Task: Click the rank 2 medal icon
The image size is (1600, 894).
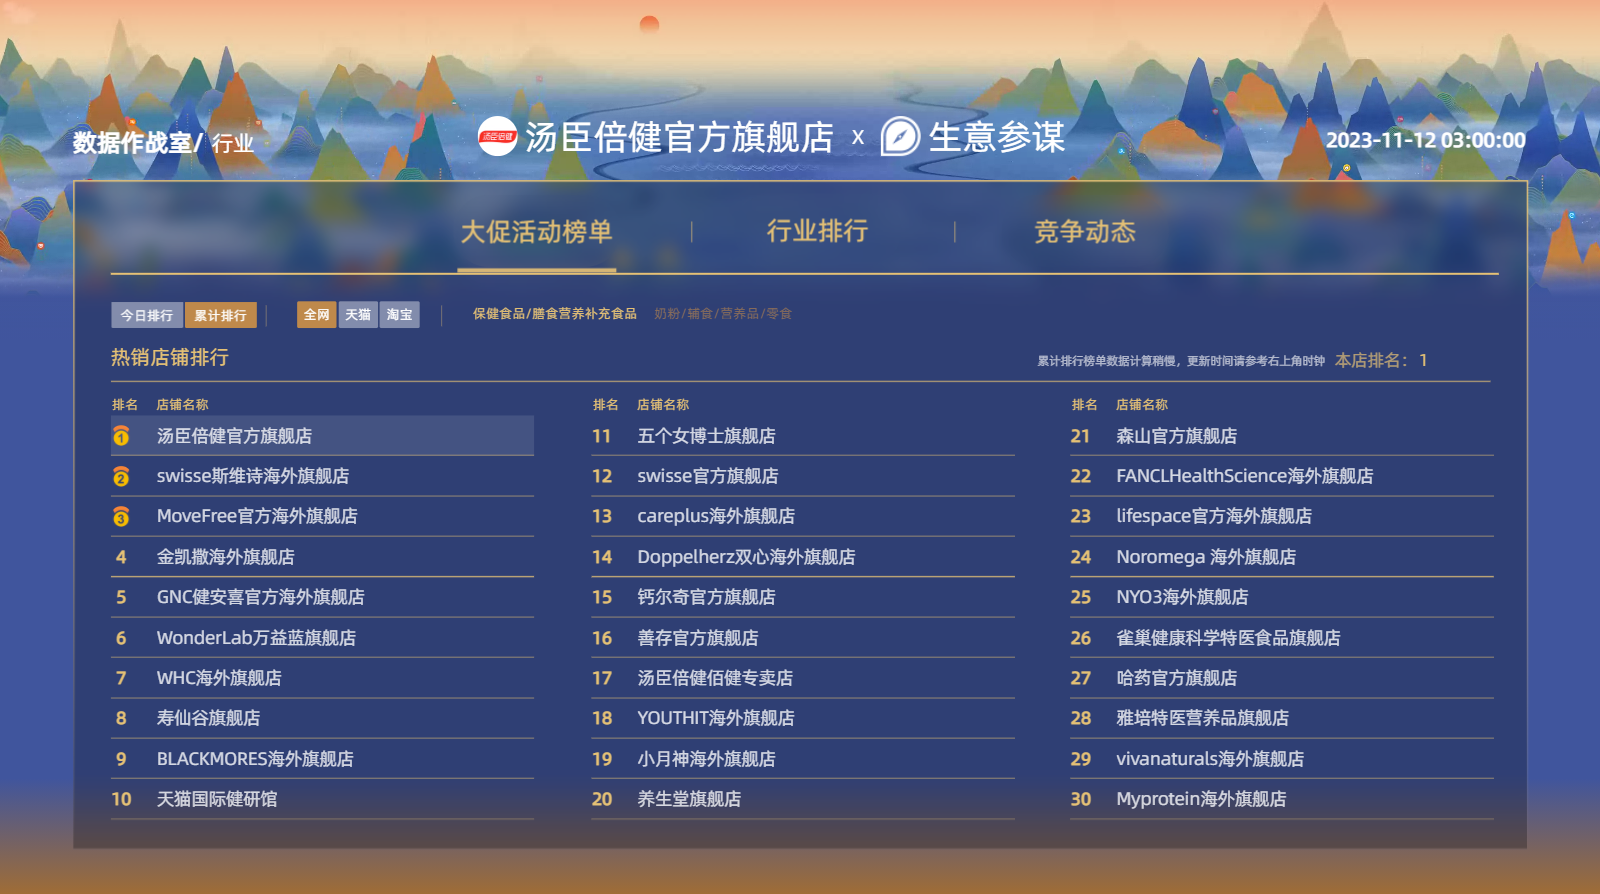Action: 121,477
